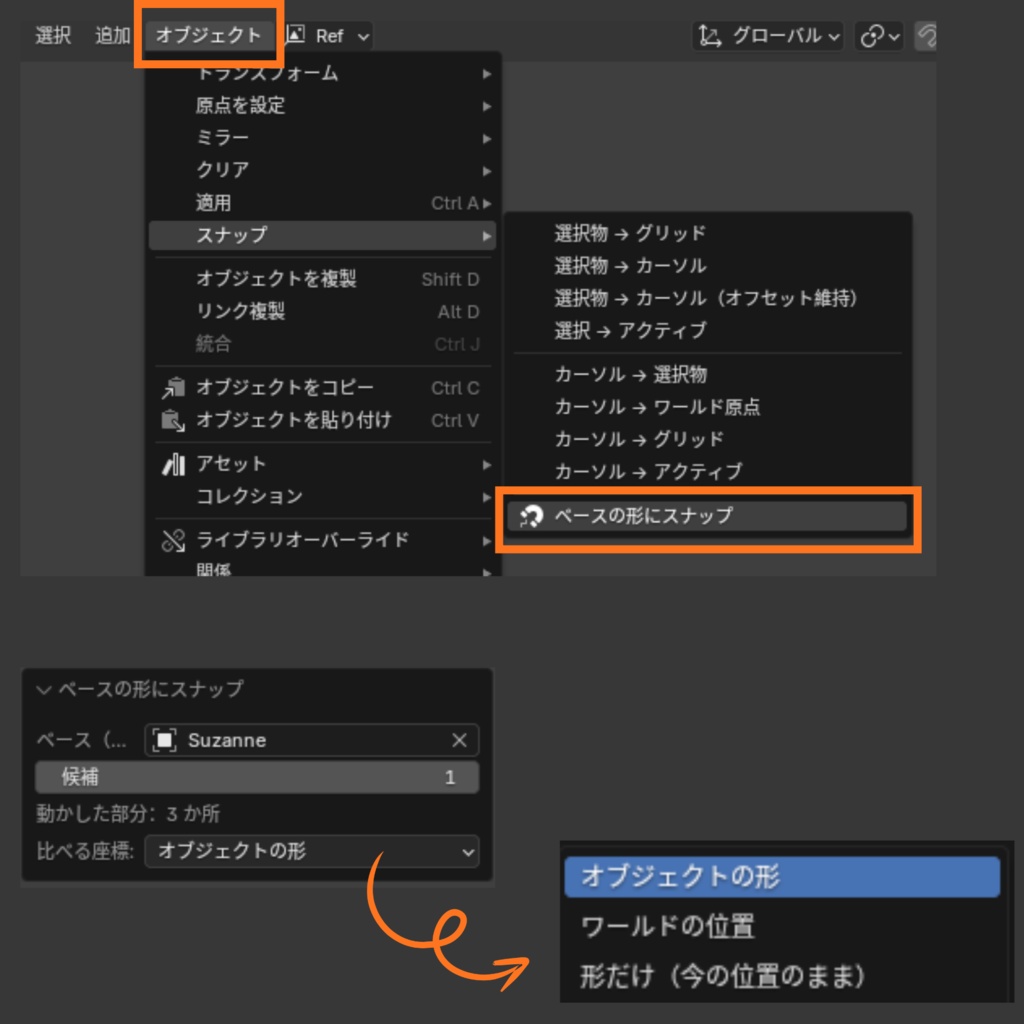This screenshot has width=1024, height=1024.
Task: Expand the コレクション submenu
Action: pyautogui.click(x=323, y=497)
